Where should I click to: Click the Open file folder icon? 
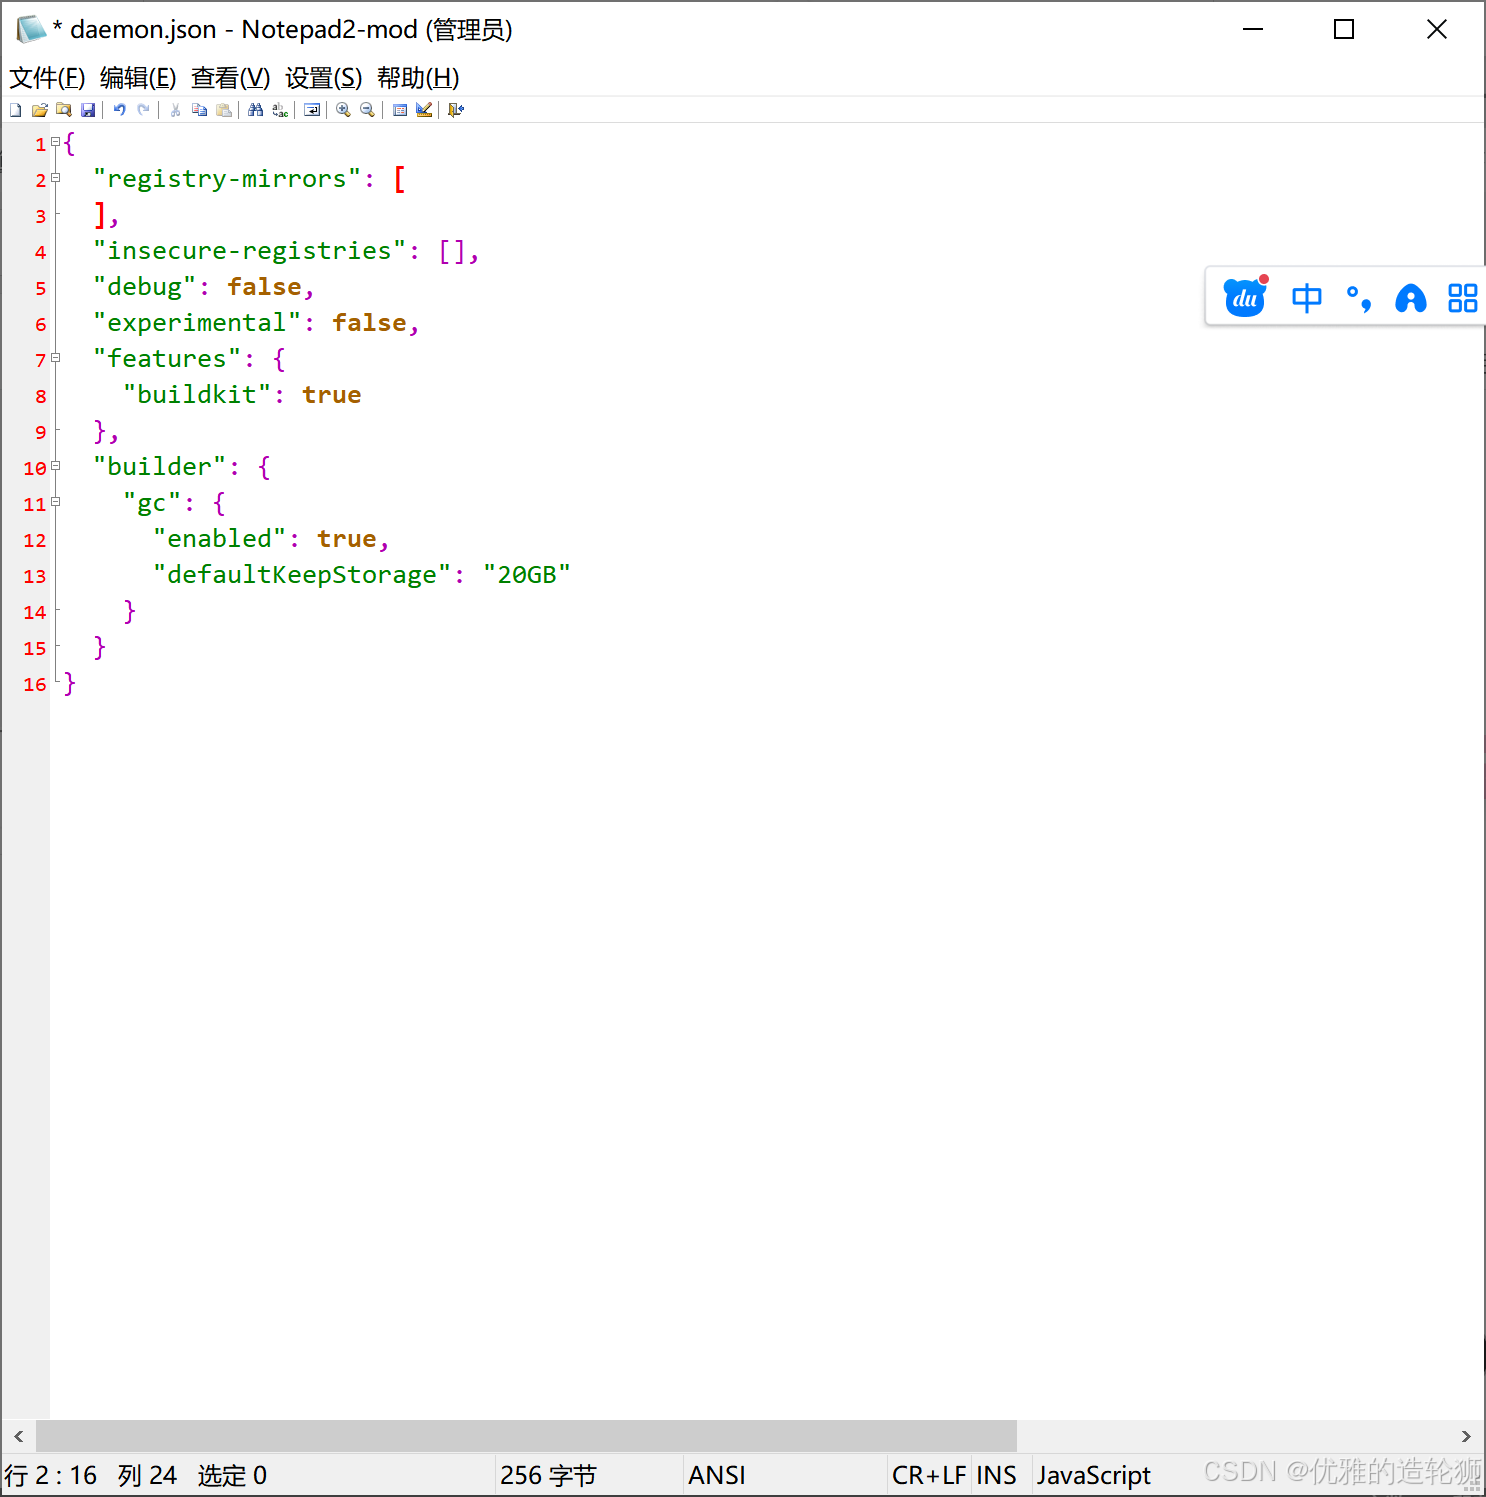(40, 110)
